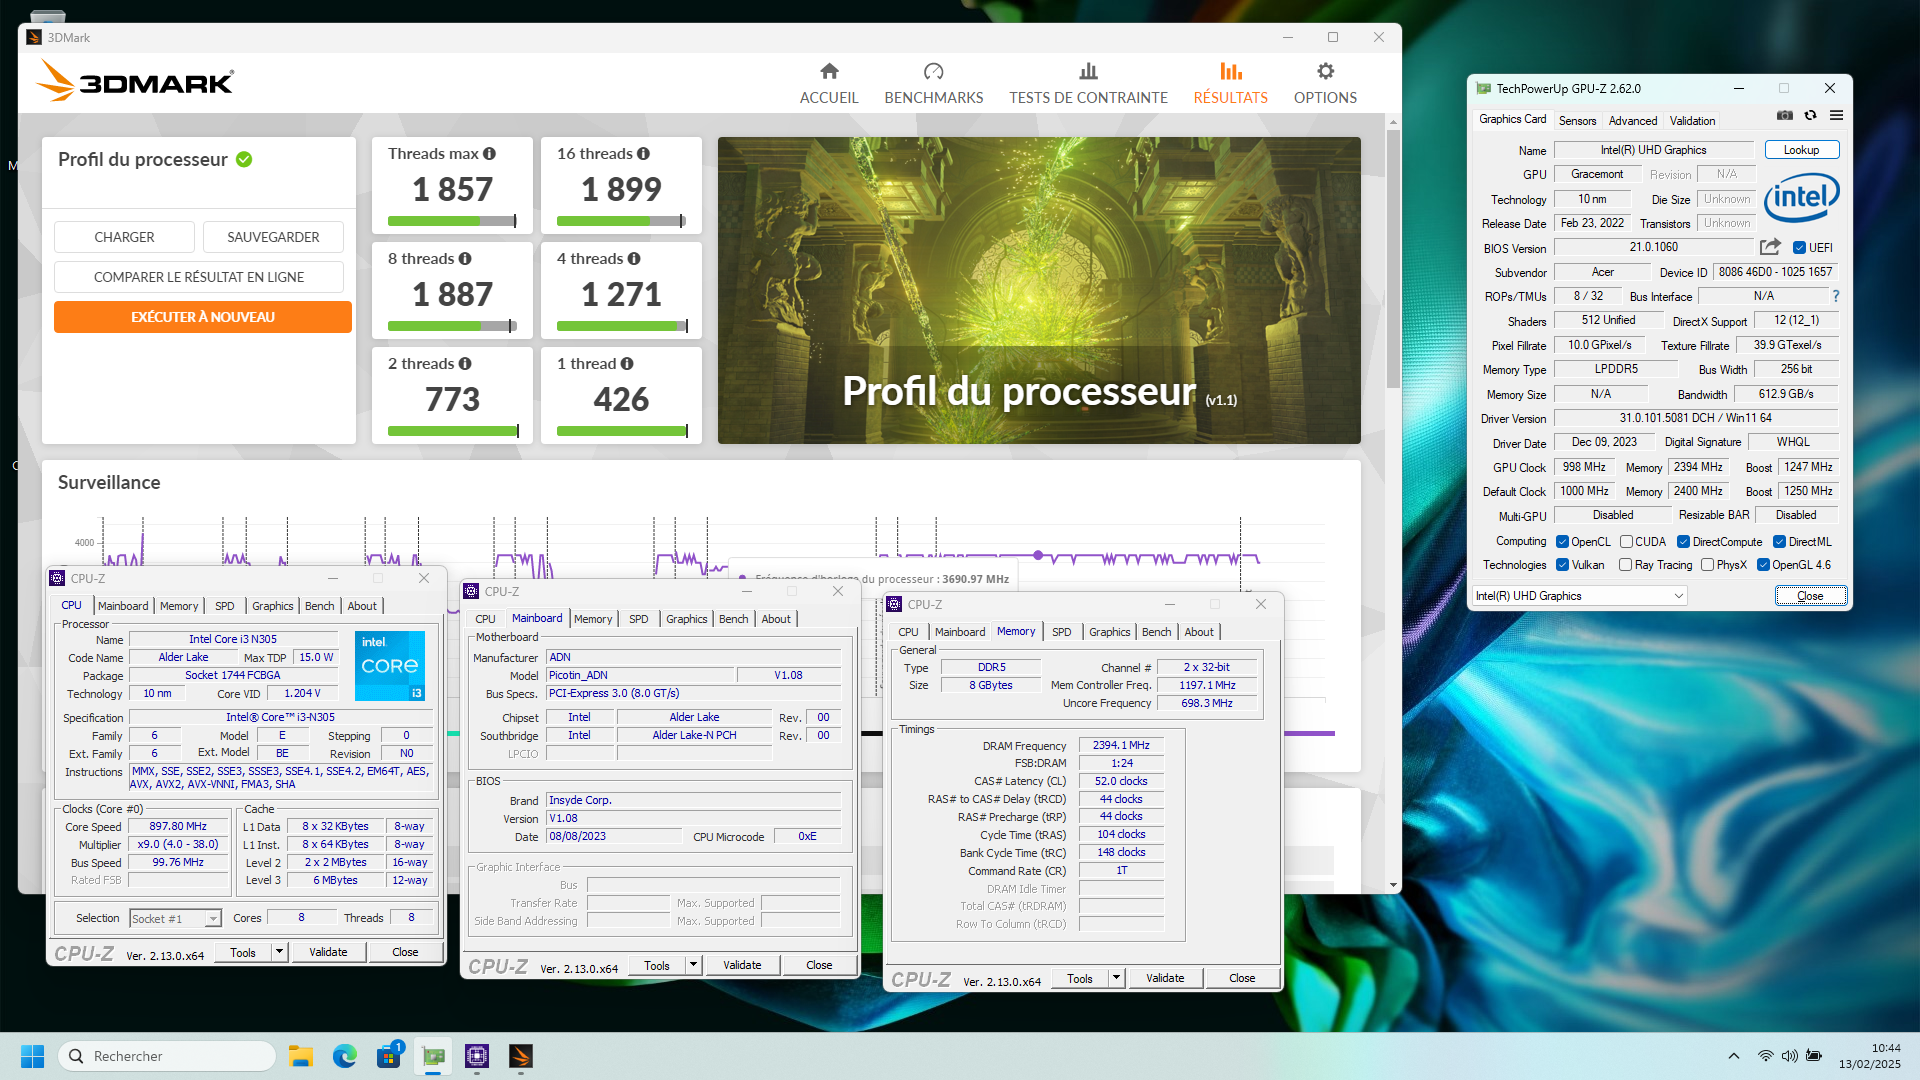Open the GPU-Z hamburger menu
Viewport: 1920px width, 1080px height.
coord(1836,116)
